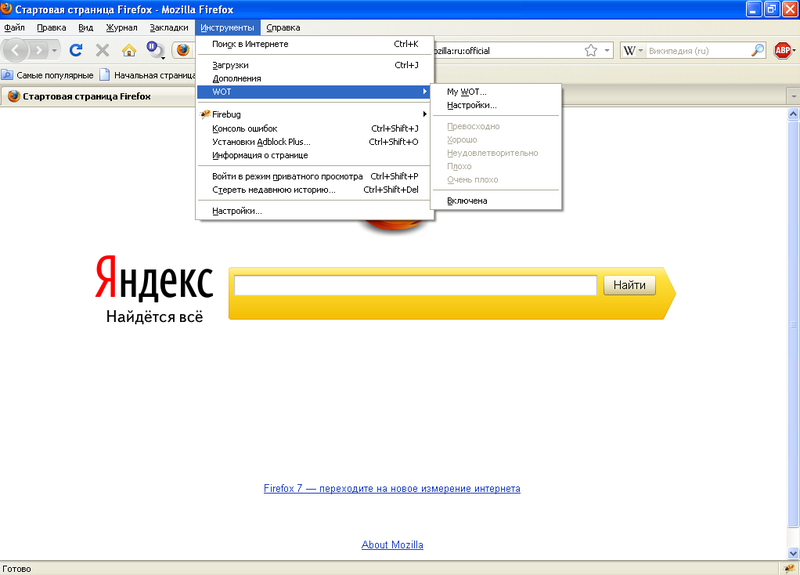Image resolution: width=800 pixels, height=575 pixels.
Task: Go to the Home page icon
Action: 129,50
